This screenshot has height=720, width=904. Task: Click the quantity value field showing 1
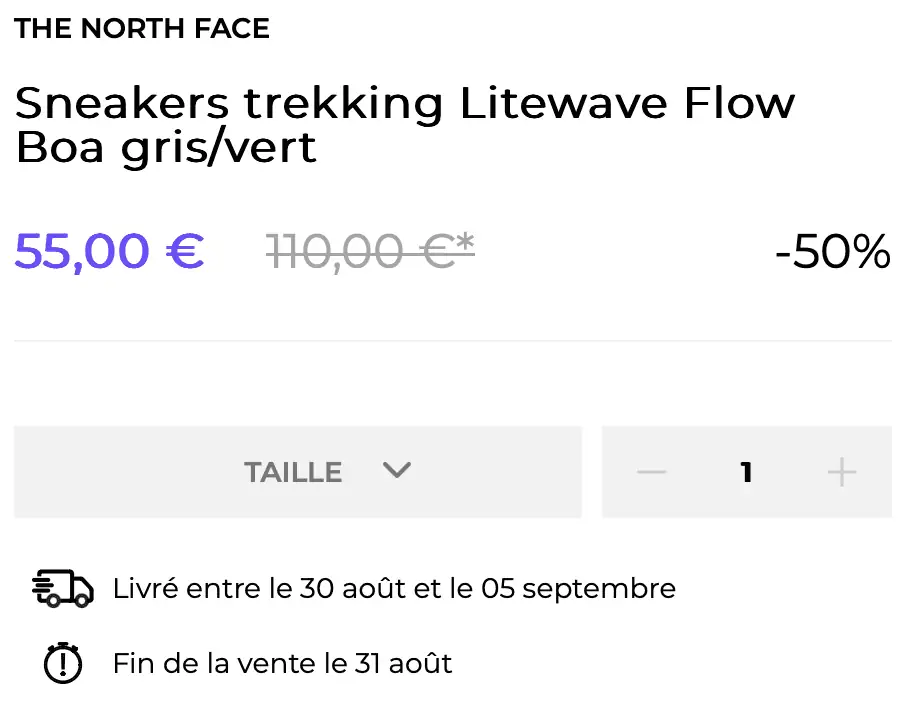[746, 472]
